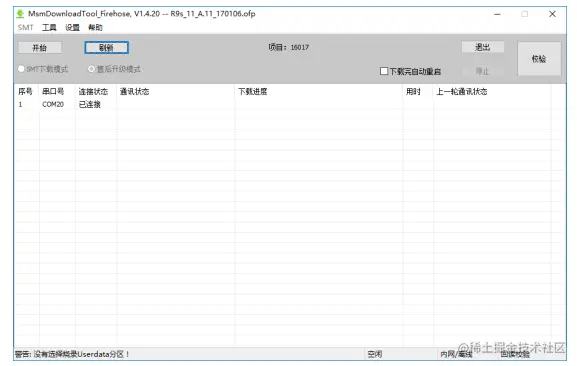Open the SMT menu
Viewport: 577px width, 366px height.
click(25, 28)
